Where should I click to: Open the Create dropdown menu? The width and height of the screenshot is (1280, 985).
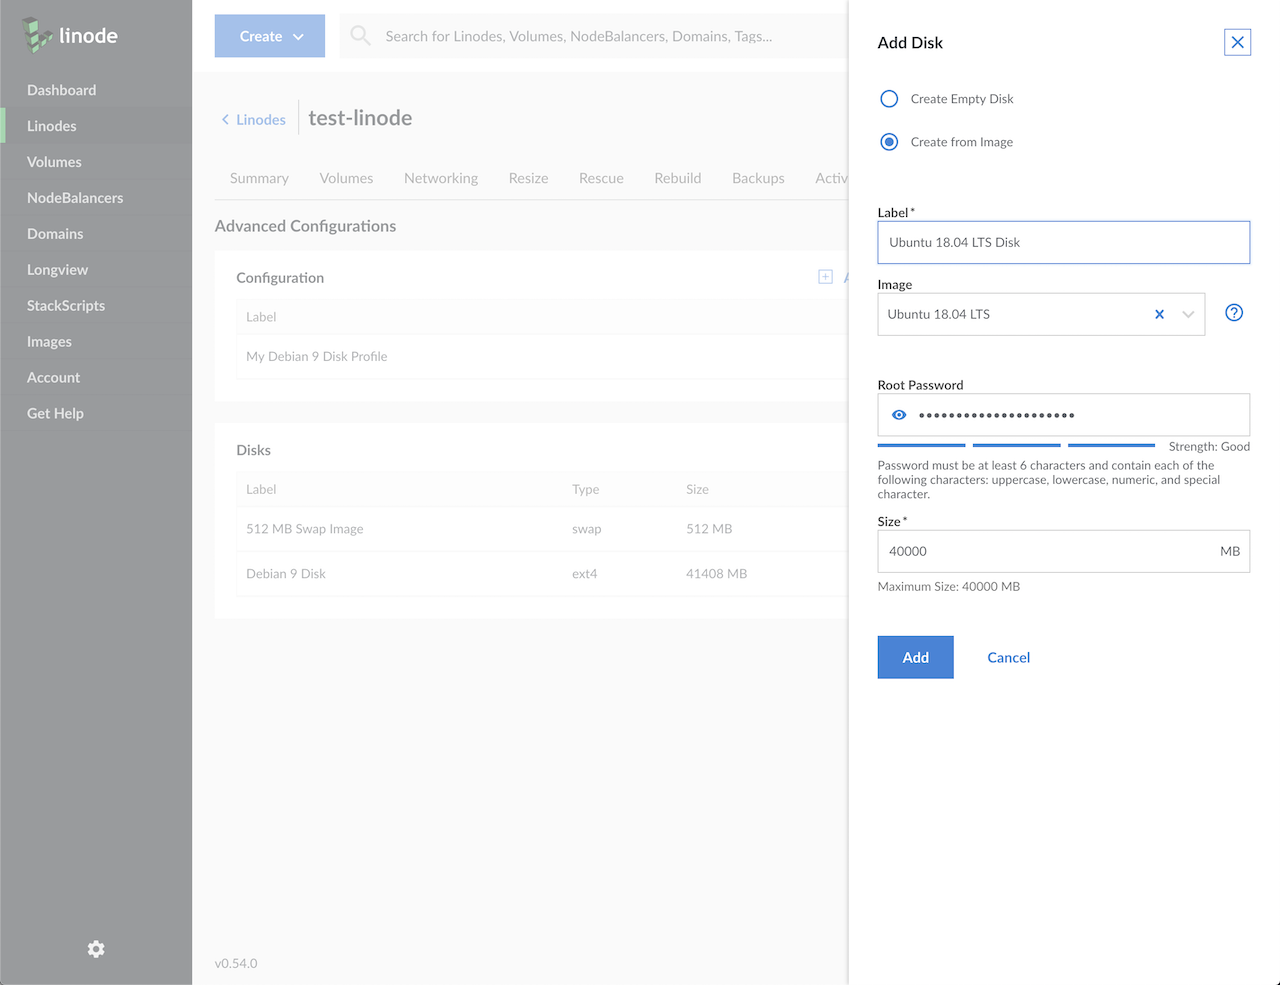270,36
